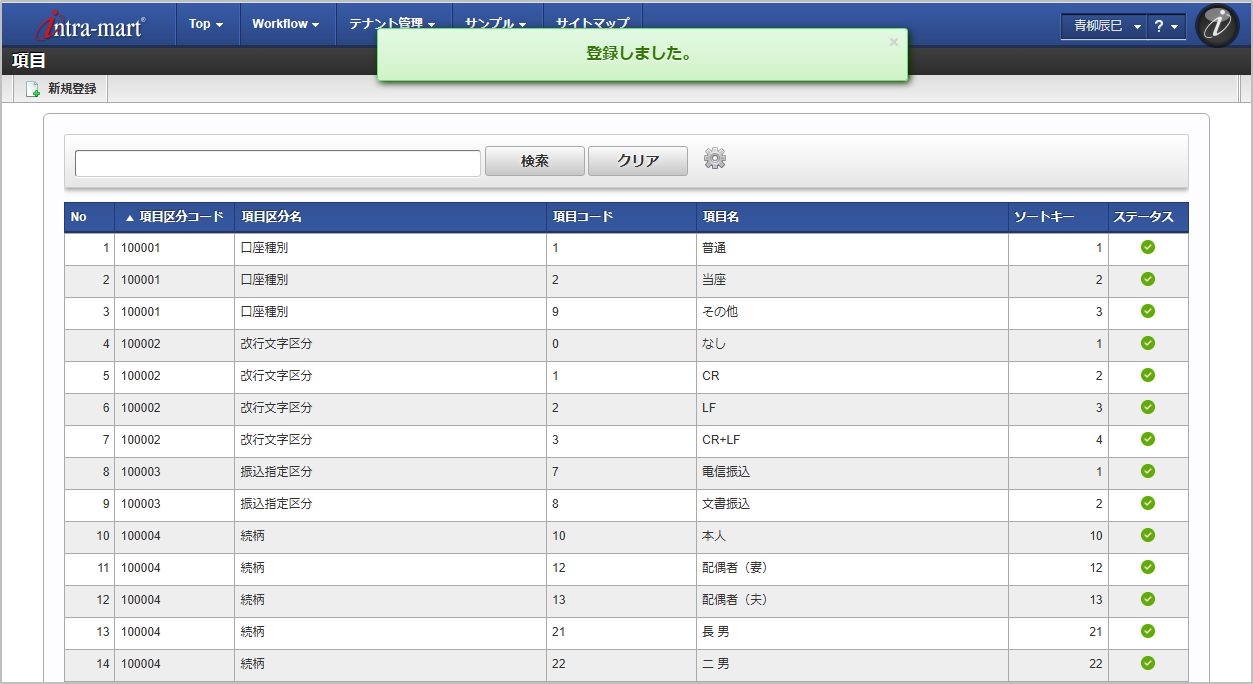Image resolution: width=1253 pixels, height=684 pixels.
Task: Select the 文書振込 item name cell
Action: pos(853,504)
